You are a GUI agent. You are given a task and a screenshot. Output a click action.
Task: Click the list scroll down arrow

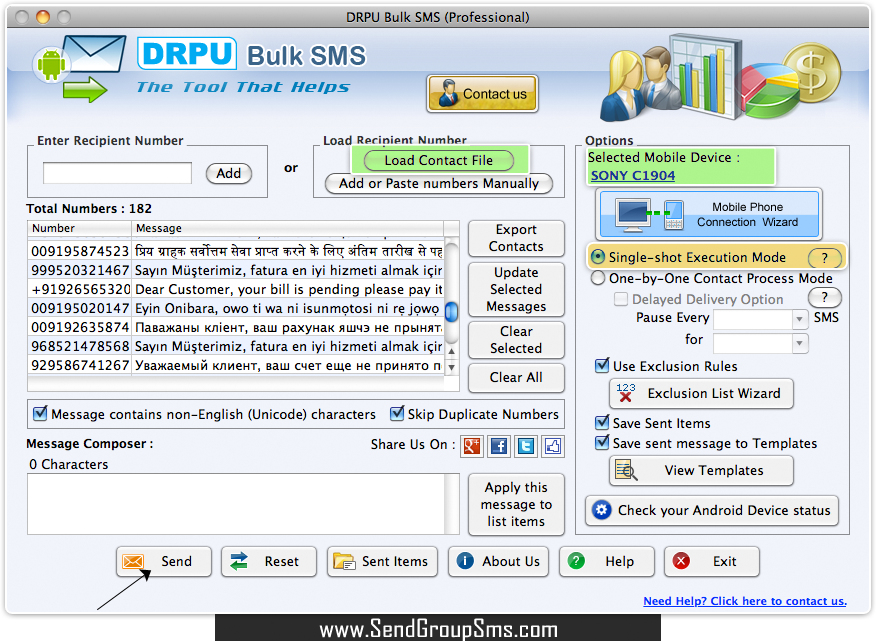coord(451,367)
